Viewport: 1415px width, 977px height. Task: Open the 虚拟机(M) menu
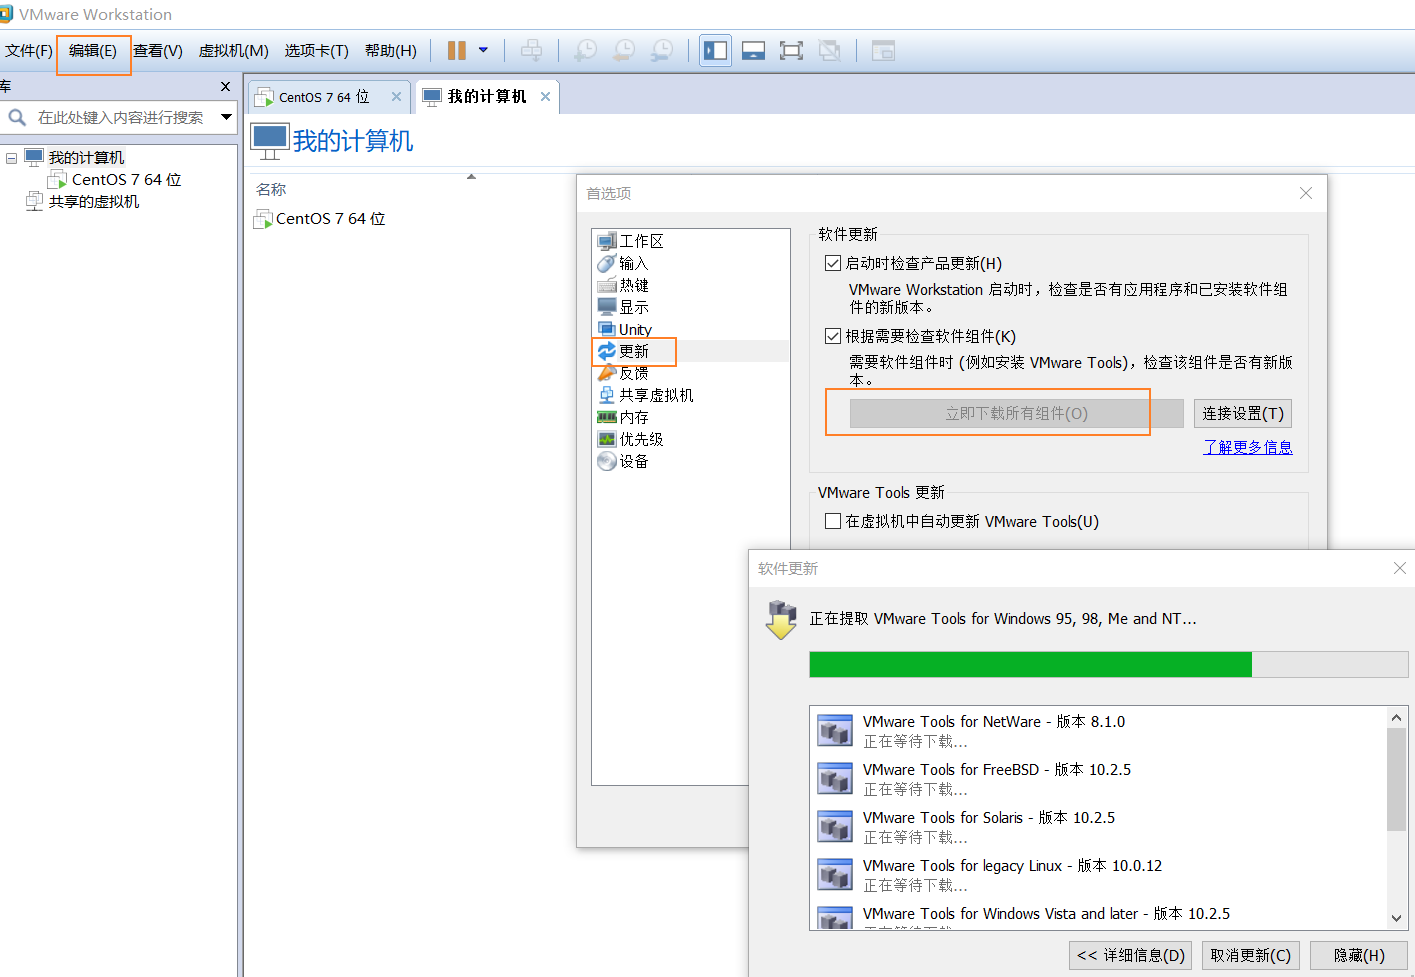point(233,51)
